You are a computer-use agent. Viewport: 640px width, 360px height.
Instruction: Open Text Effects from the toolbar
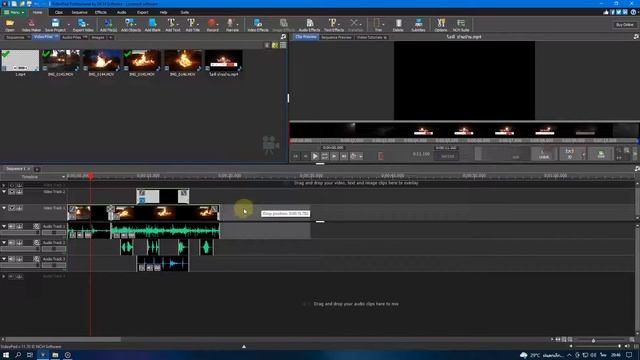333,25
